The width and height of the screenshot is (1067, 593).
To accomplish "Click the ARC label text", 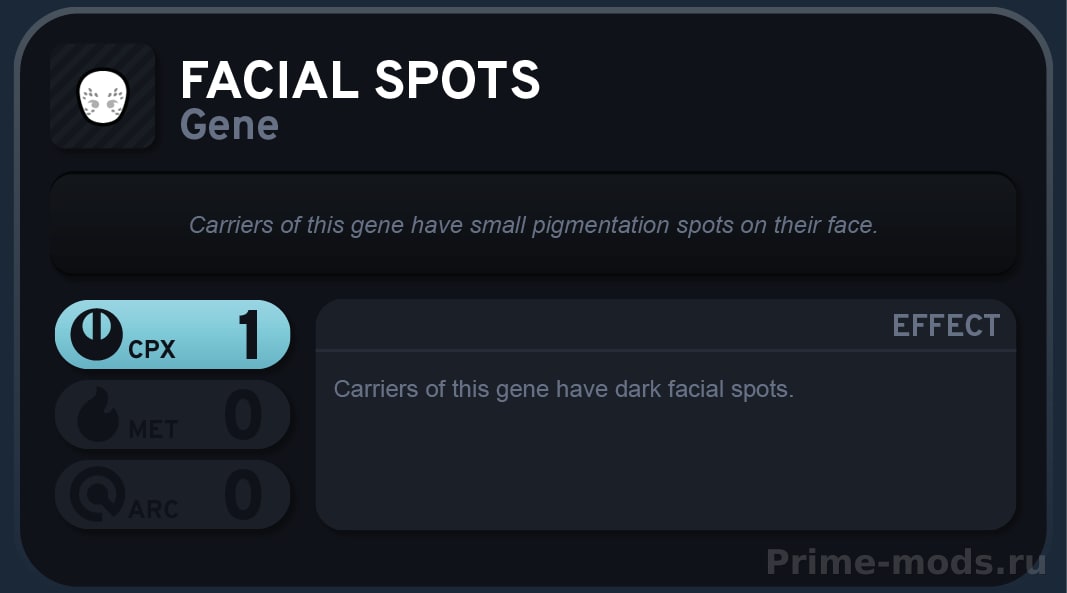I will coord(153,509).
